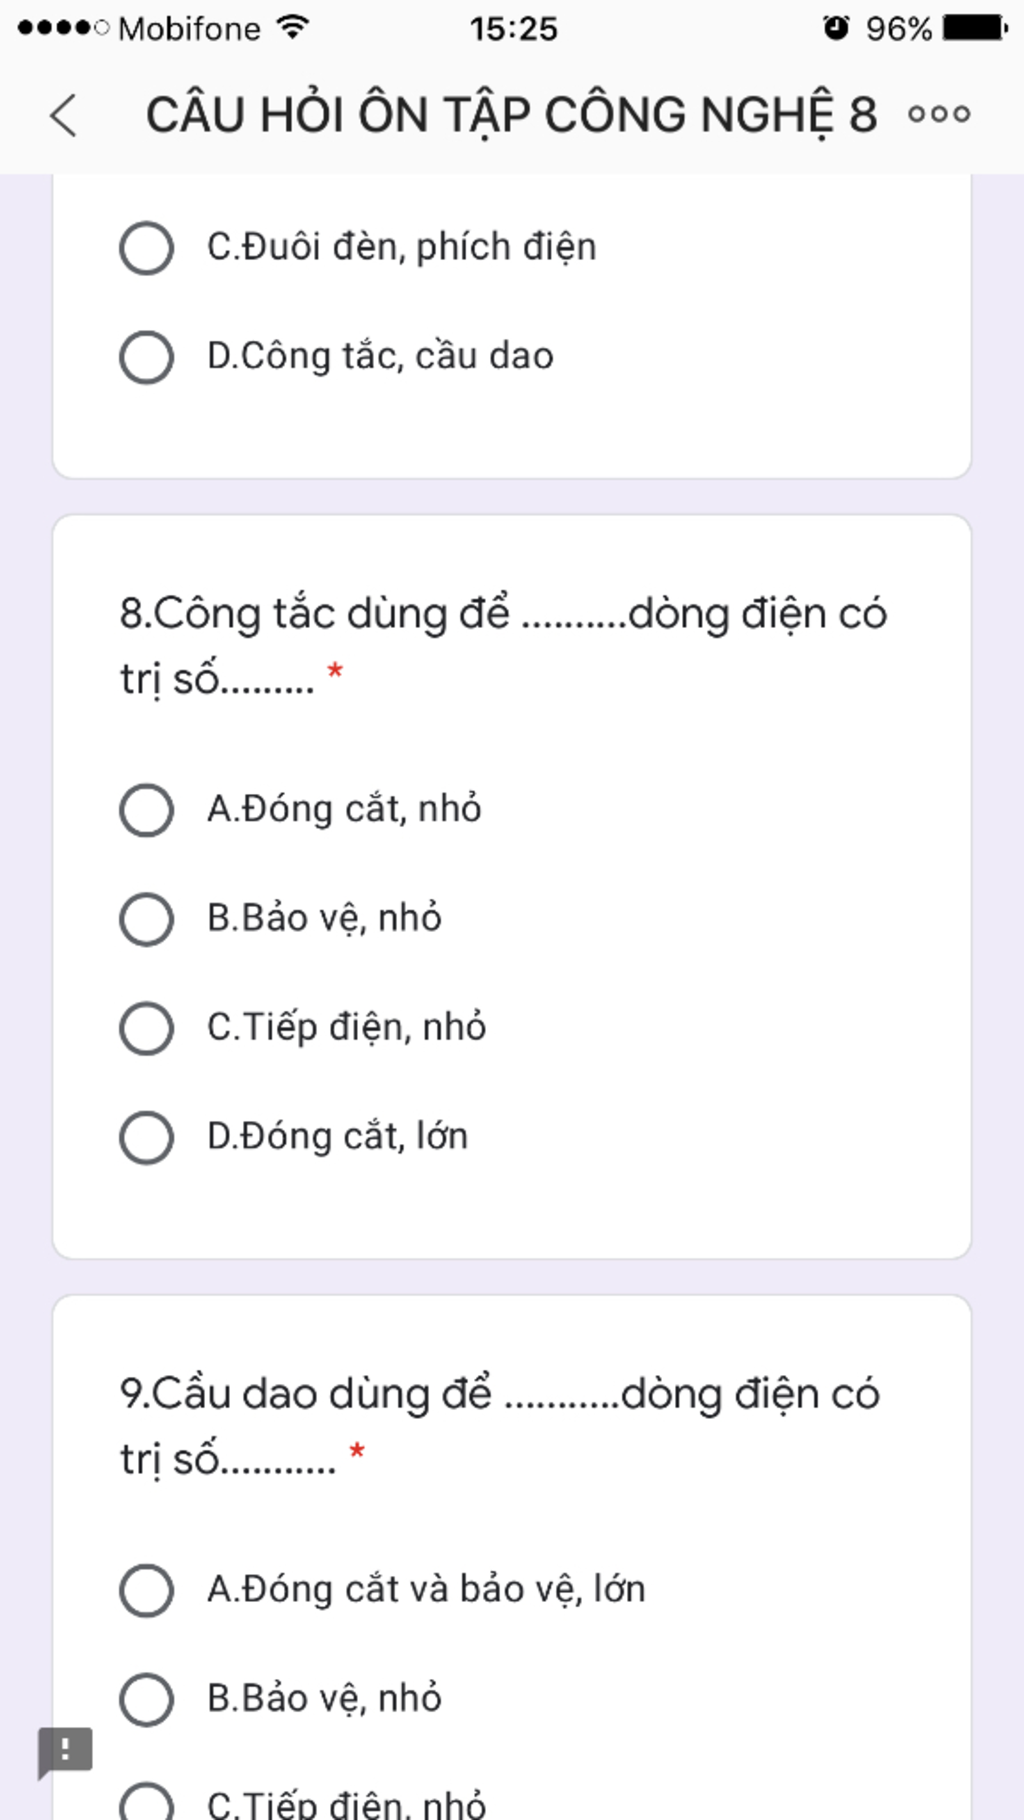Viewport: 1024px width, 1820px height.
Task: Tap the report problem feedback icon
Action: coord(65,1751)
